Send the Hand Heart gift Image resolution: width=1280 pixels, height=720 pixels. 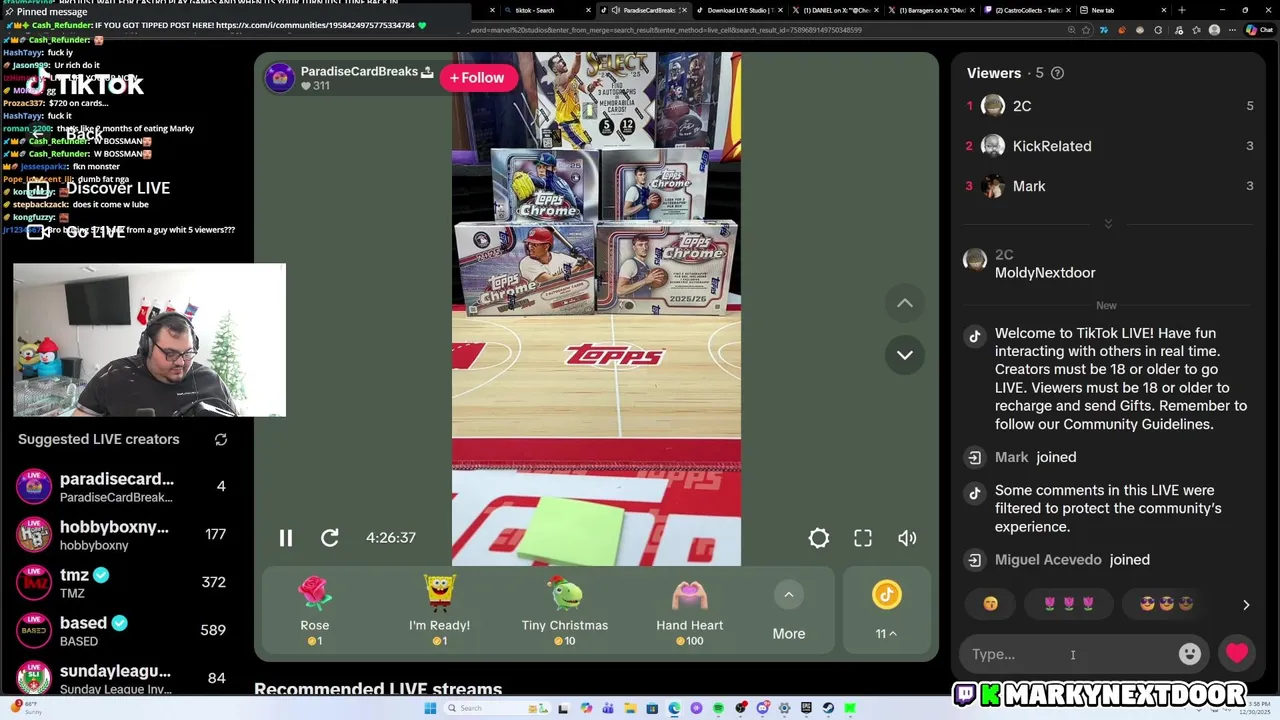pos(690,610)
